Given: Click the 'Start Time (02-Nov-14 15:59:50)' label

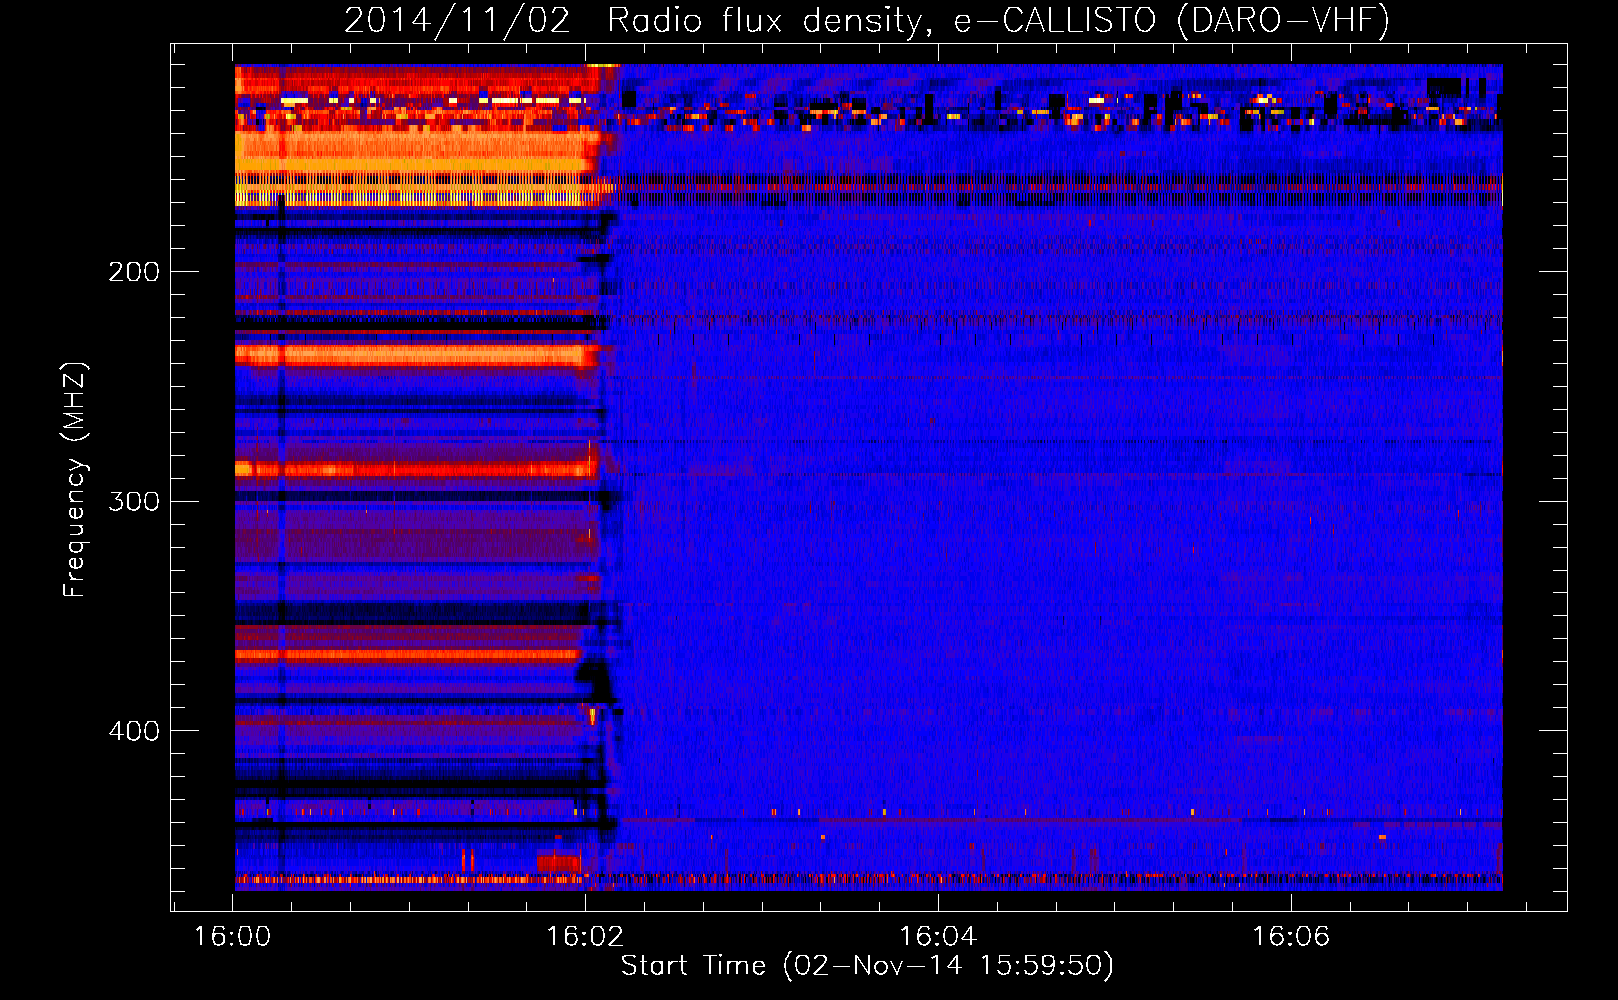Looking at the screenshot, I should tap(867, 966).
